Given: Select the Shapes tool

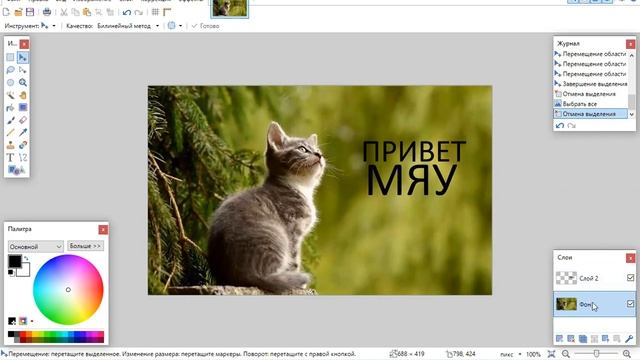Looking at the screenshot, I should point(16,170).
